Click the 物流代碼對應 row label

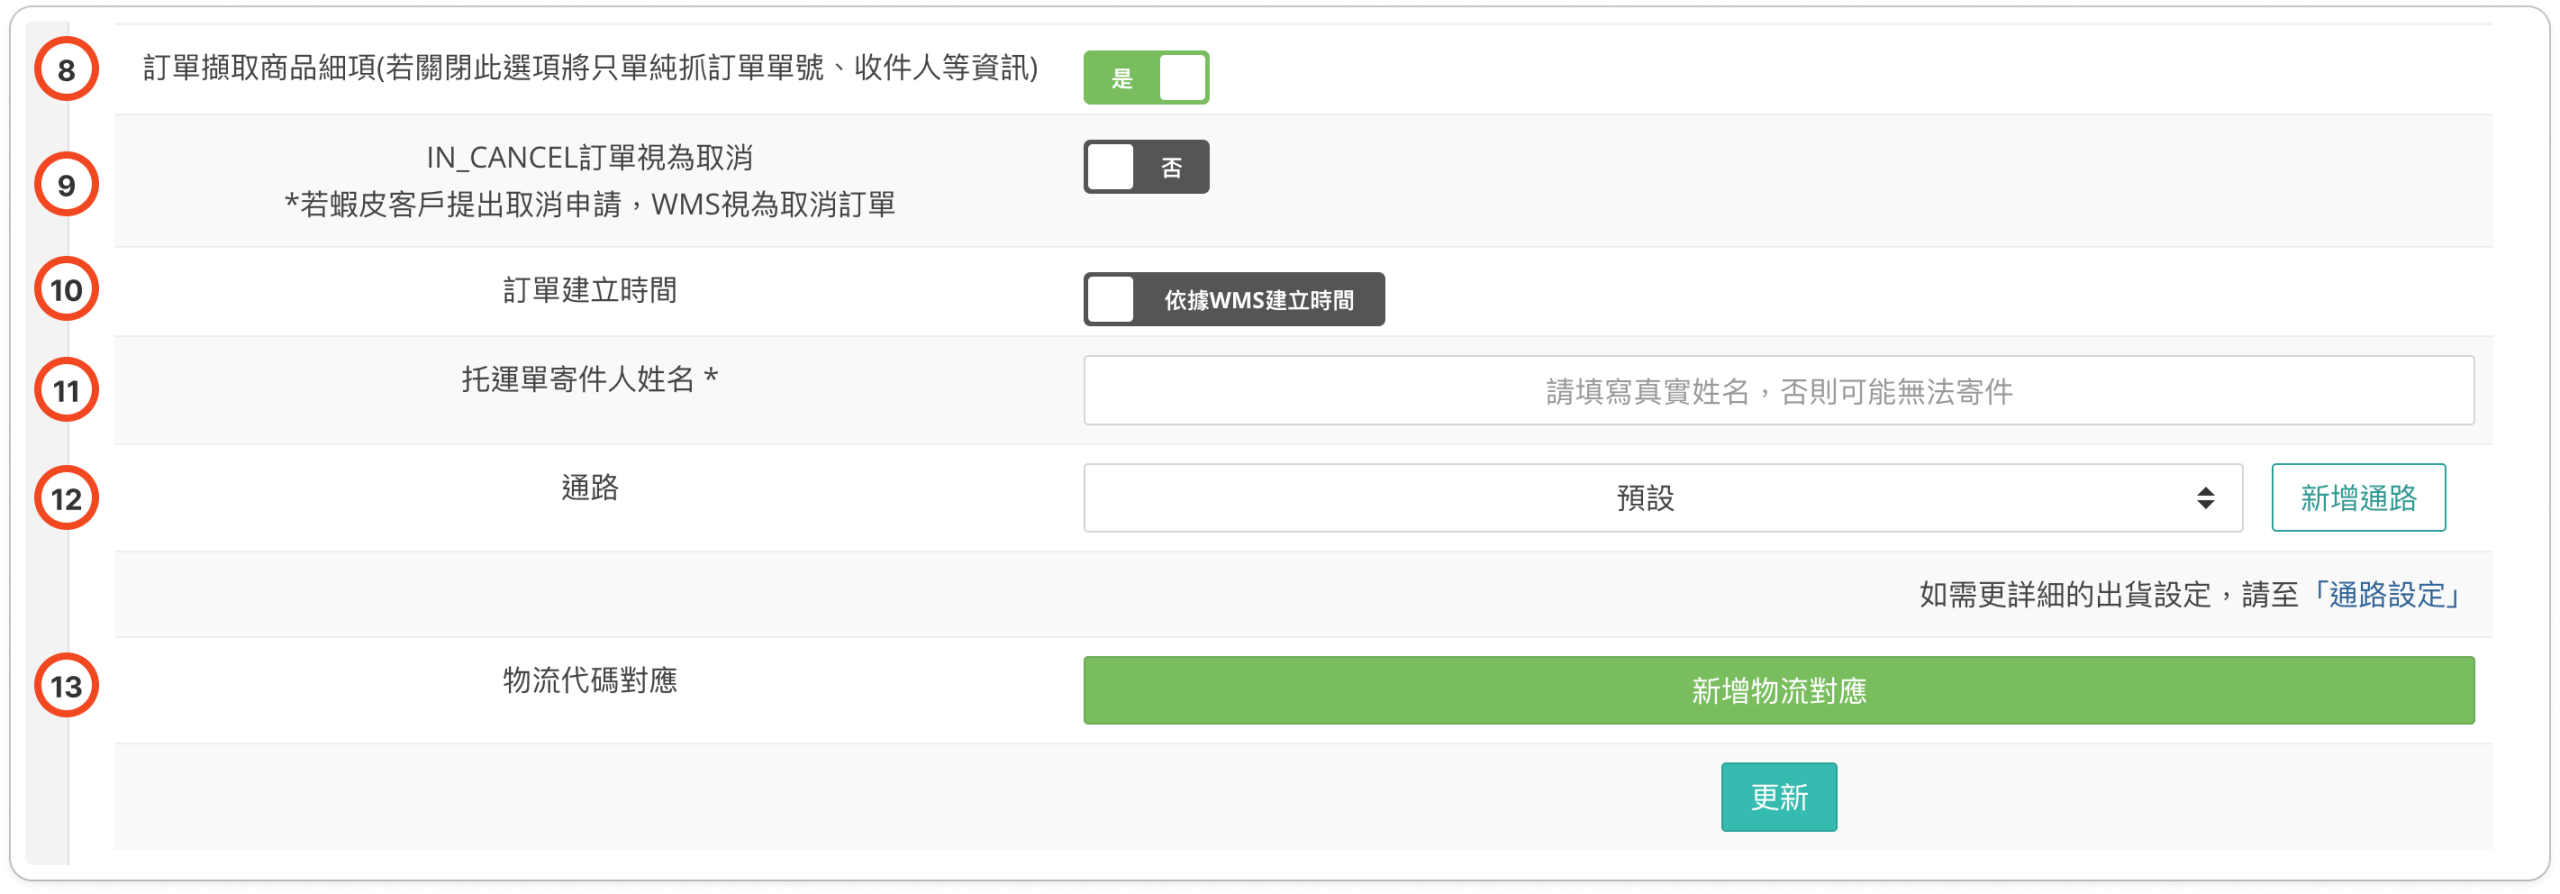590,681
